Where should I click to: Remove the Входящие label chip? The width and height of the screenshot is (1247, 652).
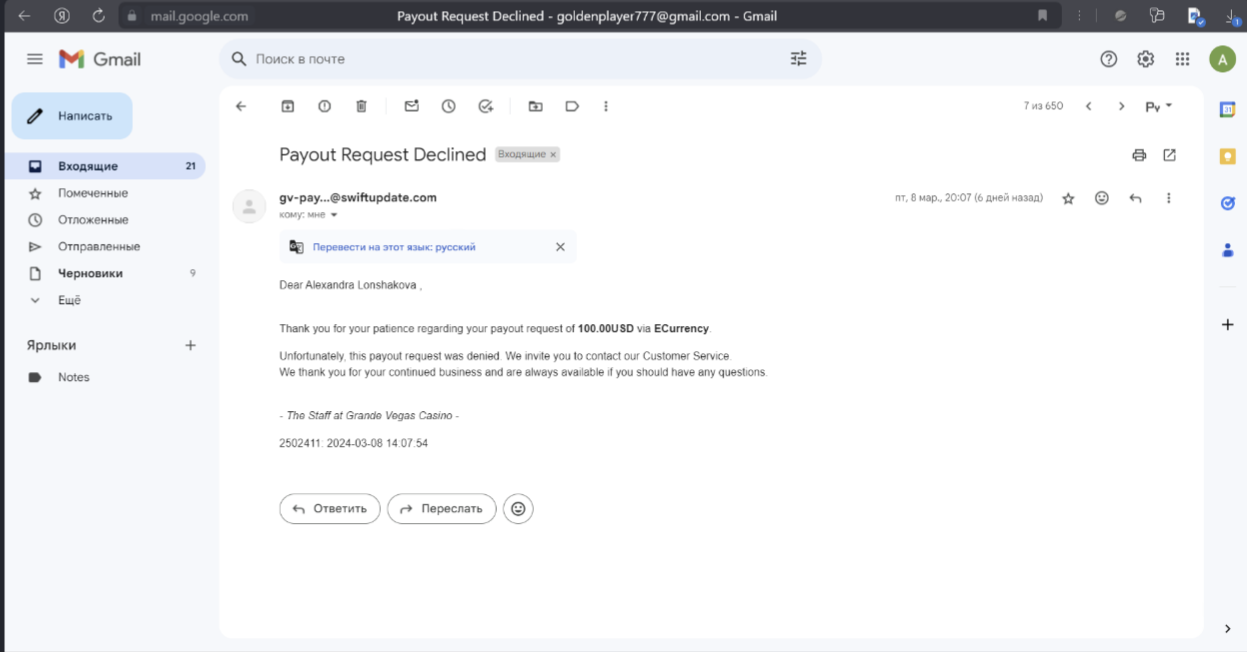(x=553, y=155)
